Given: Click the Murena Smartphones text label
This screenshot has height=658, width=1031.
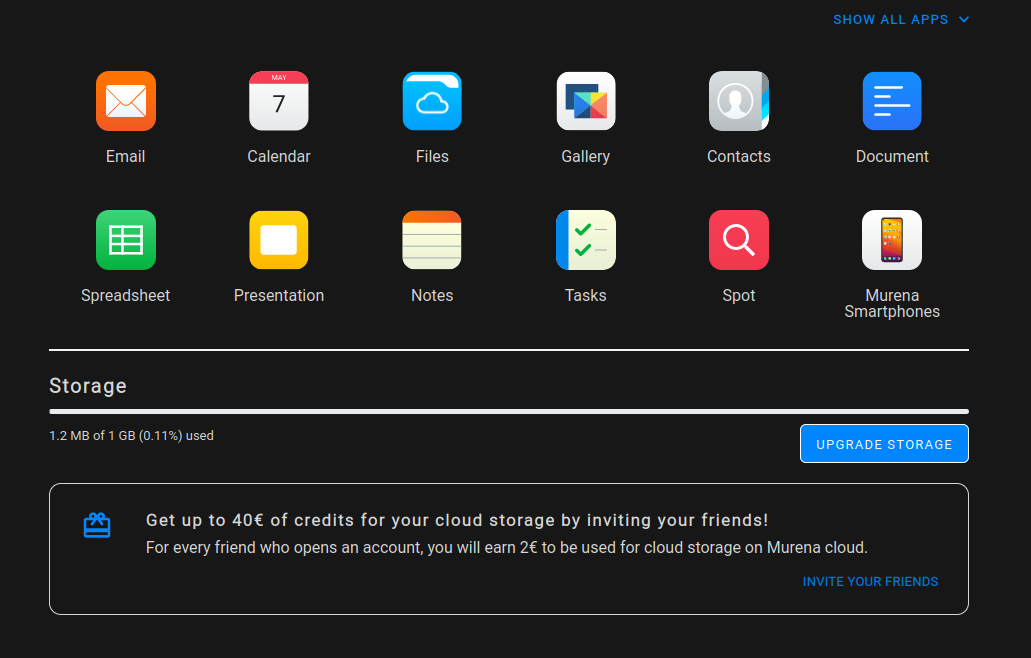Looking at the screenshot, I should click(x=892, y=303).
